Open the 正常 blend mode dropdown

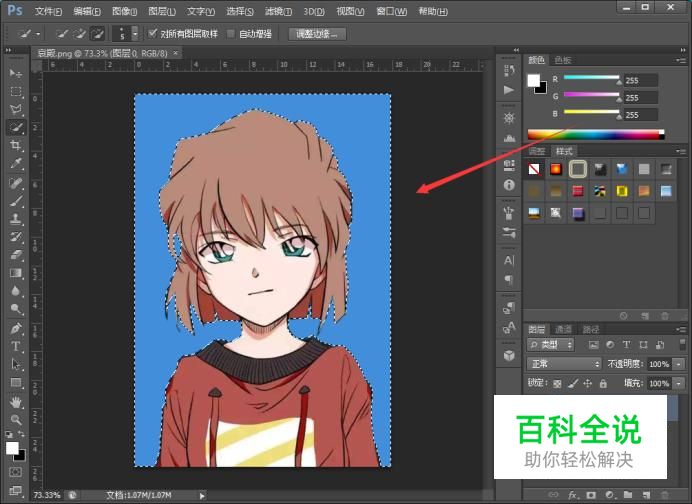(564, 364)
